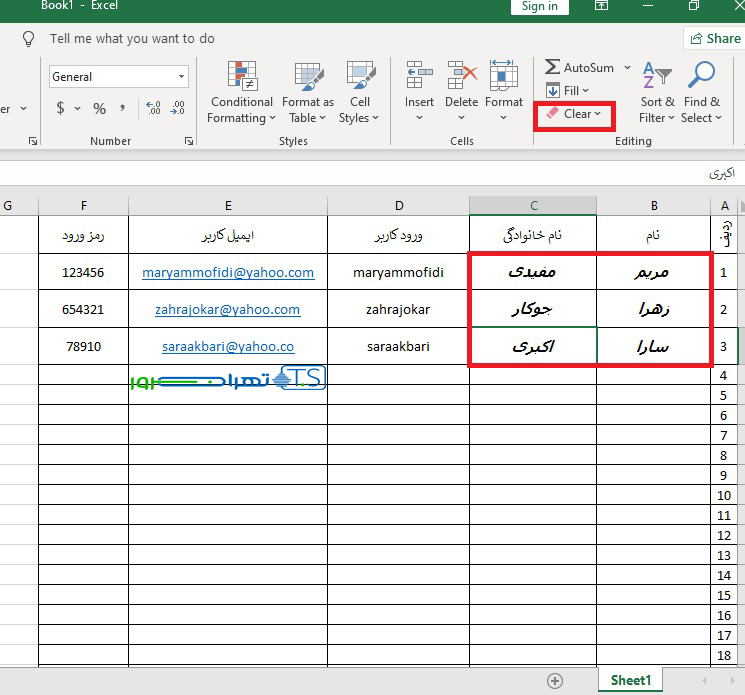Open Sort & Filter
This screenshot has width=745, height=695.
point(657,92)
